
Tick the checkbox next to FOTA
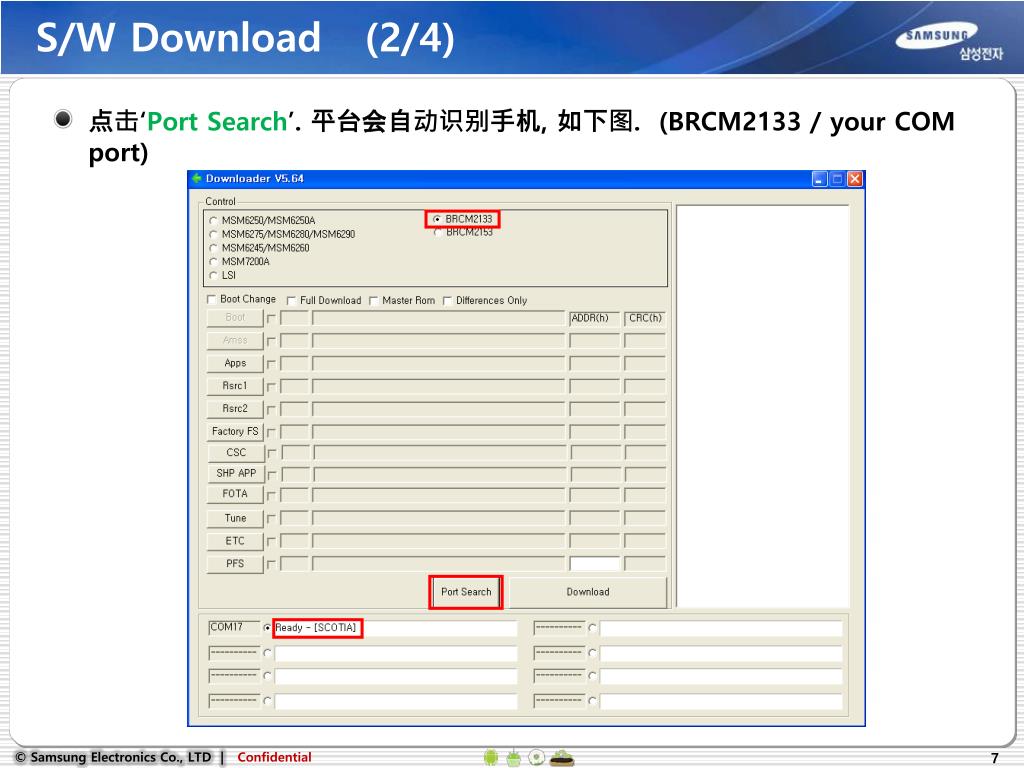(x=272, y=495)
